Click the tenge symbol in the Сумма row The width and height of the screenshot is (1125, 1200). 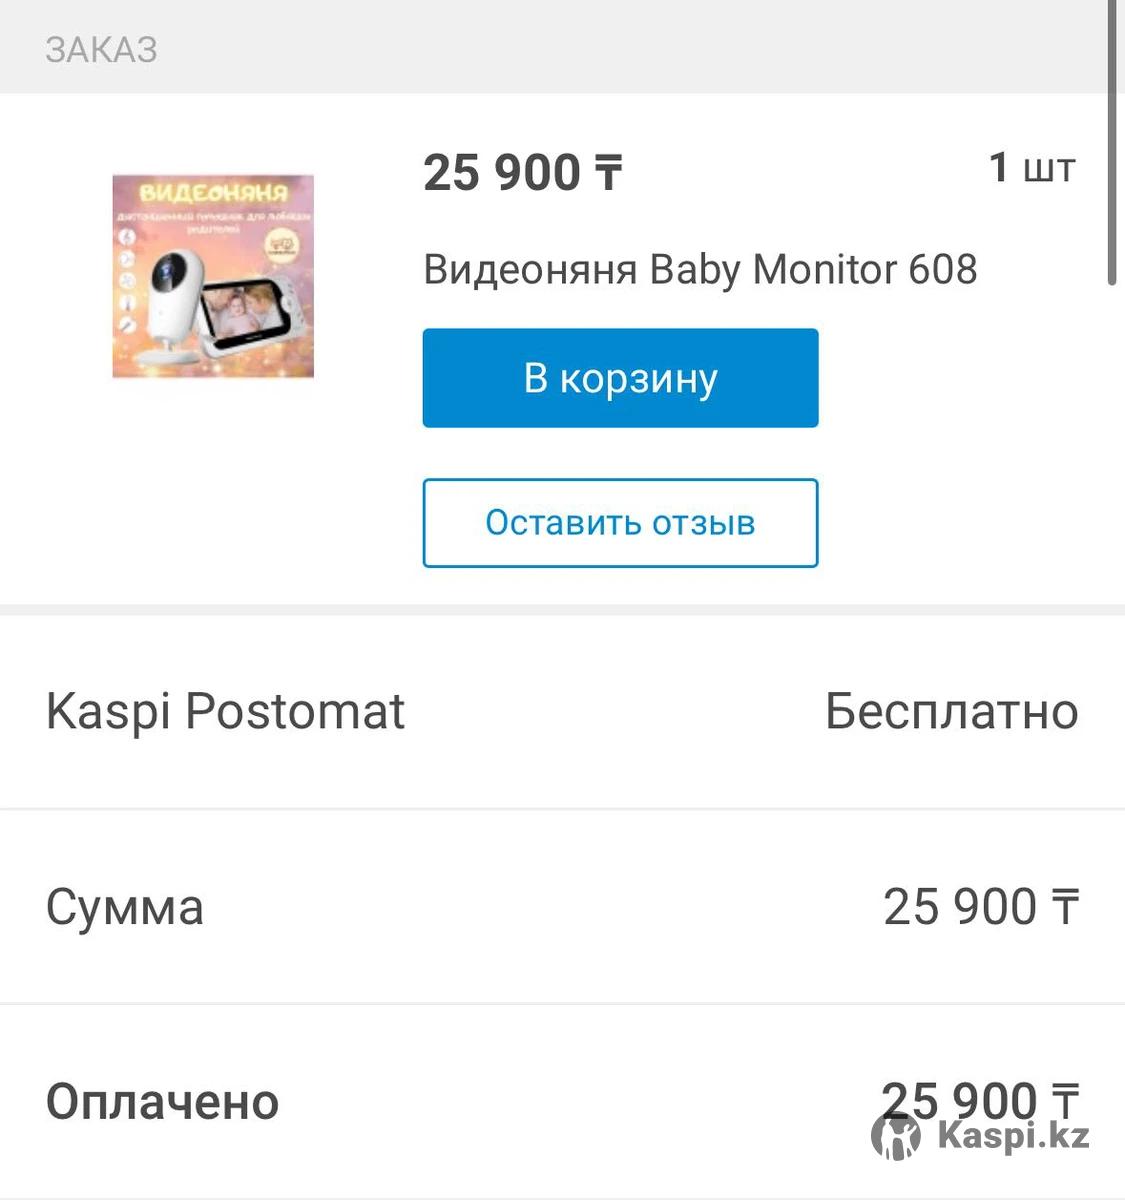(1064, 907)
